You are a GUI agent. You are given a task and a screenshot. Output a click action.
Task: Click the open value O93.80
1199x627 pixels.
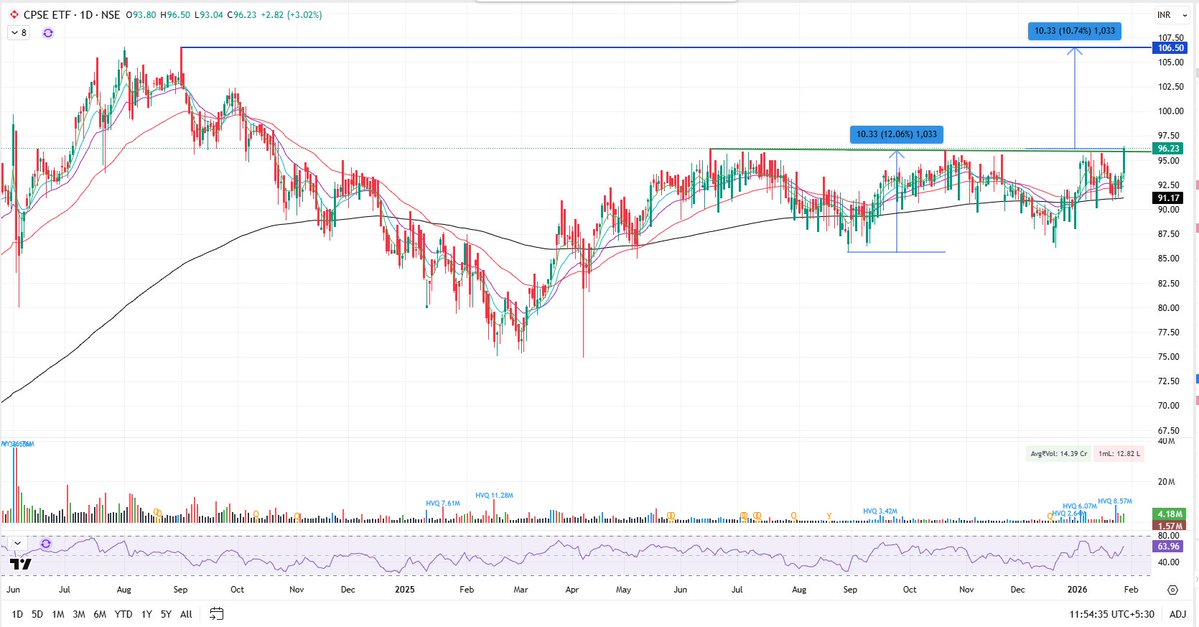tap(141, 15)
